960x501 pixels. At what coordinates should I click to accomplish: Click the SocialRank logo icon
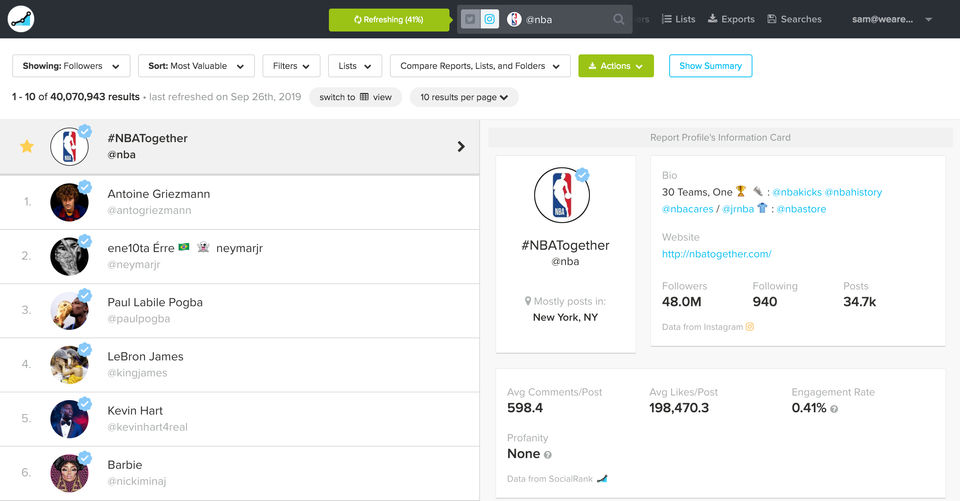[x=21, y=19]
